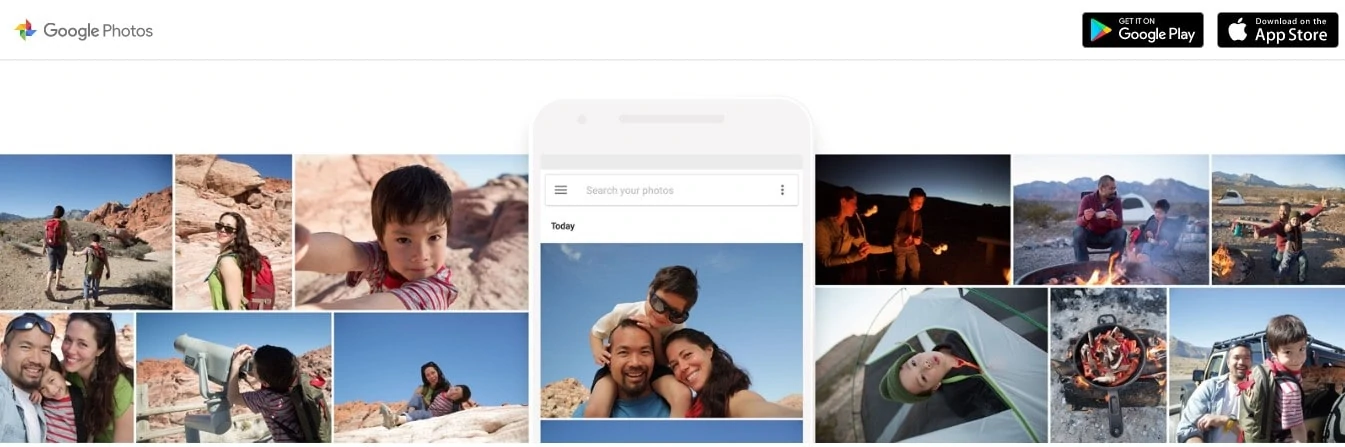
Task: Open close-up selfie of boy in striped shirt
Action: pos(412,232)
